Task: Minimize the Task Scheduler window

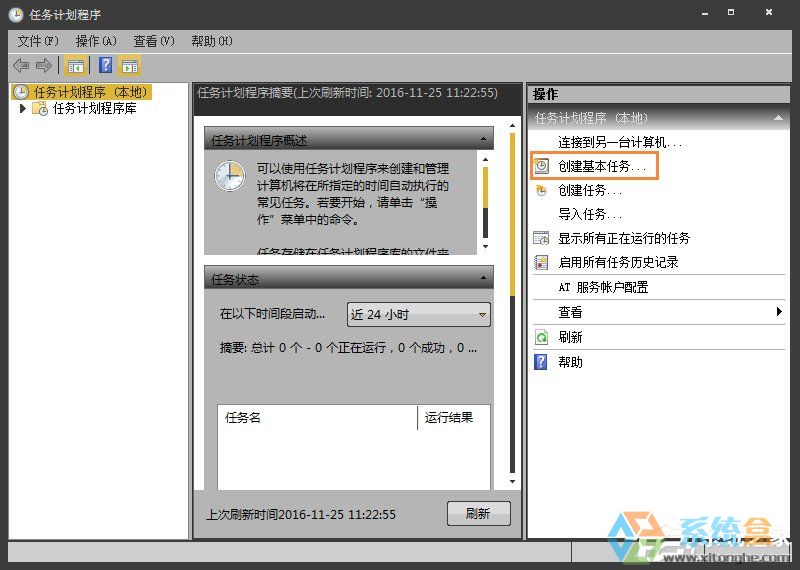Action: point(705,13)
